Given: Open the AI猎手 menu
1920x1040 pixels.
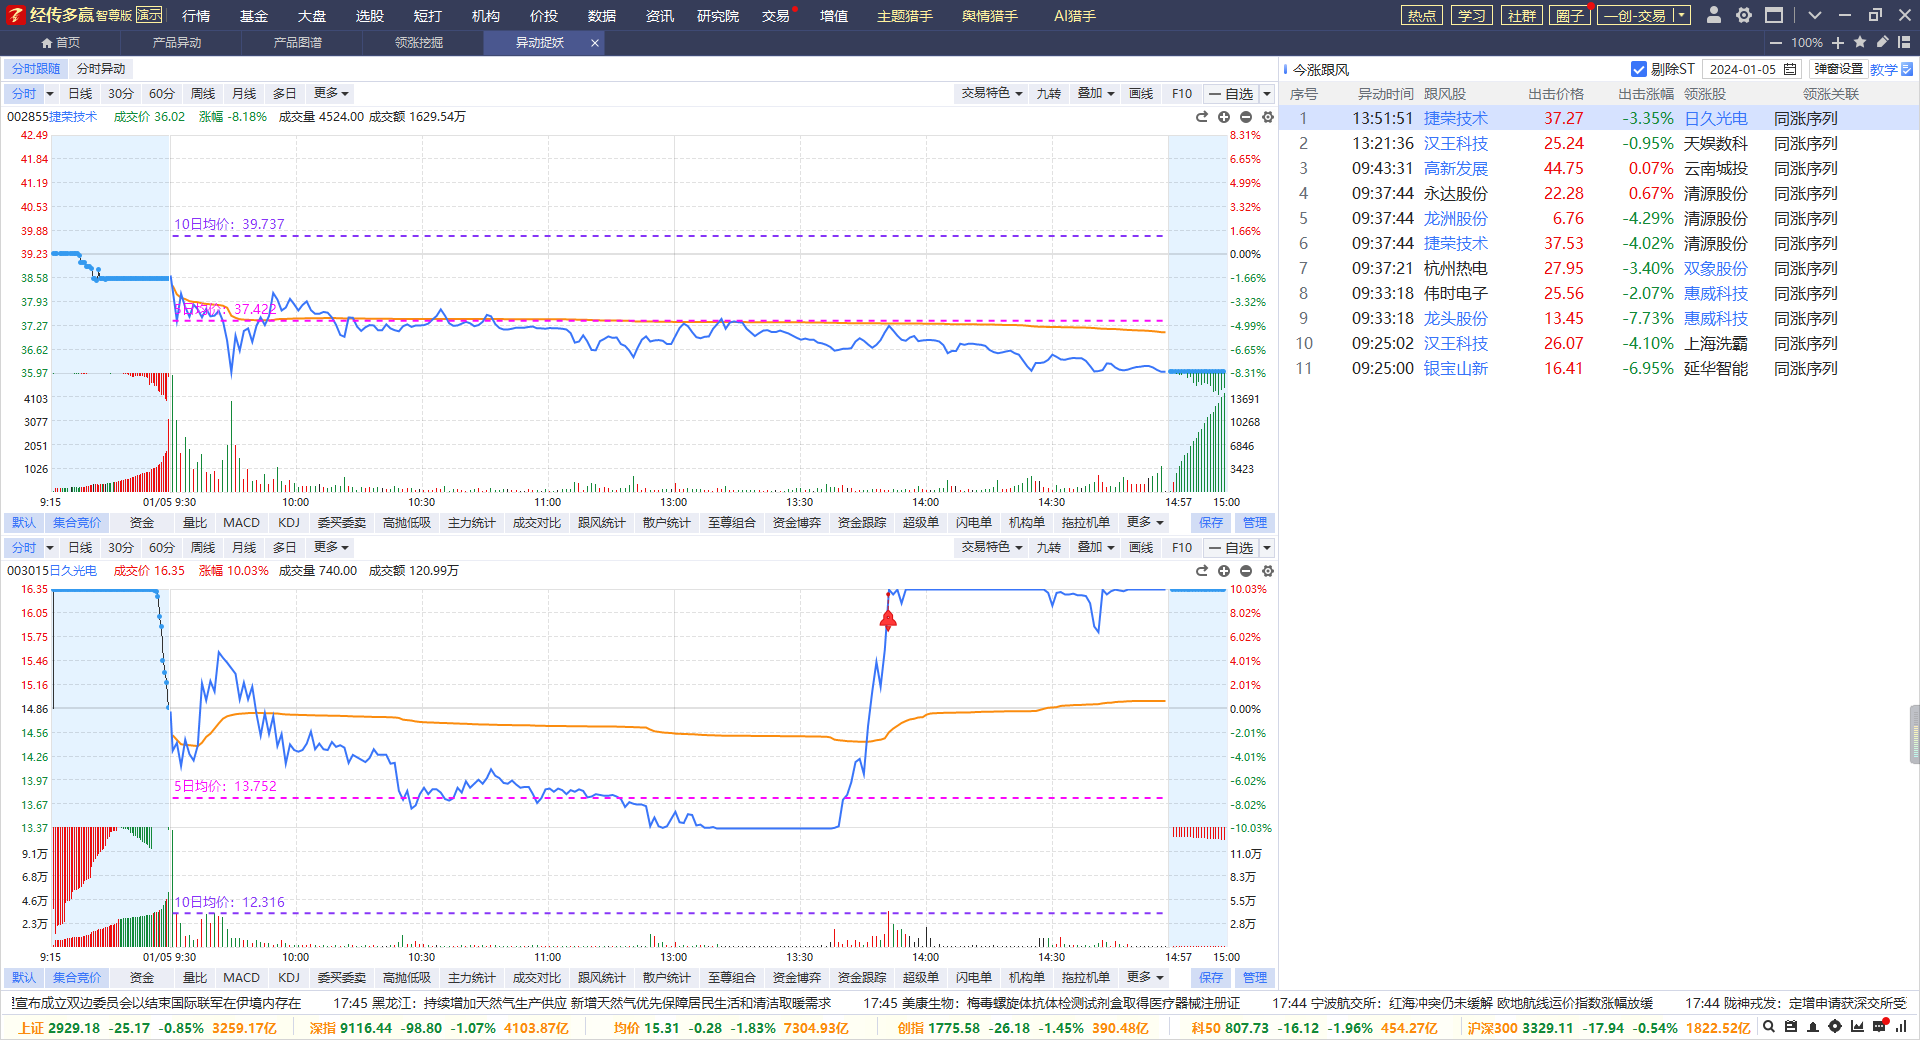Looking at the screenshot, I should [x=1075, y=15].
